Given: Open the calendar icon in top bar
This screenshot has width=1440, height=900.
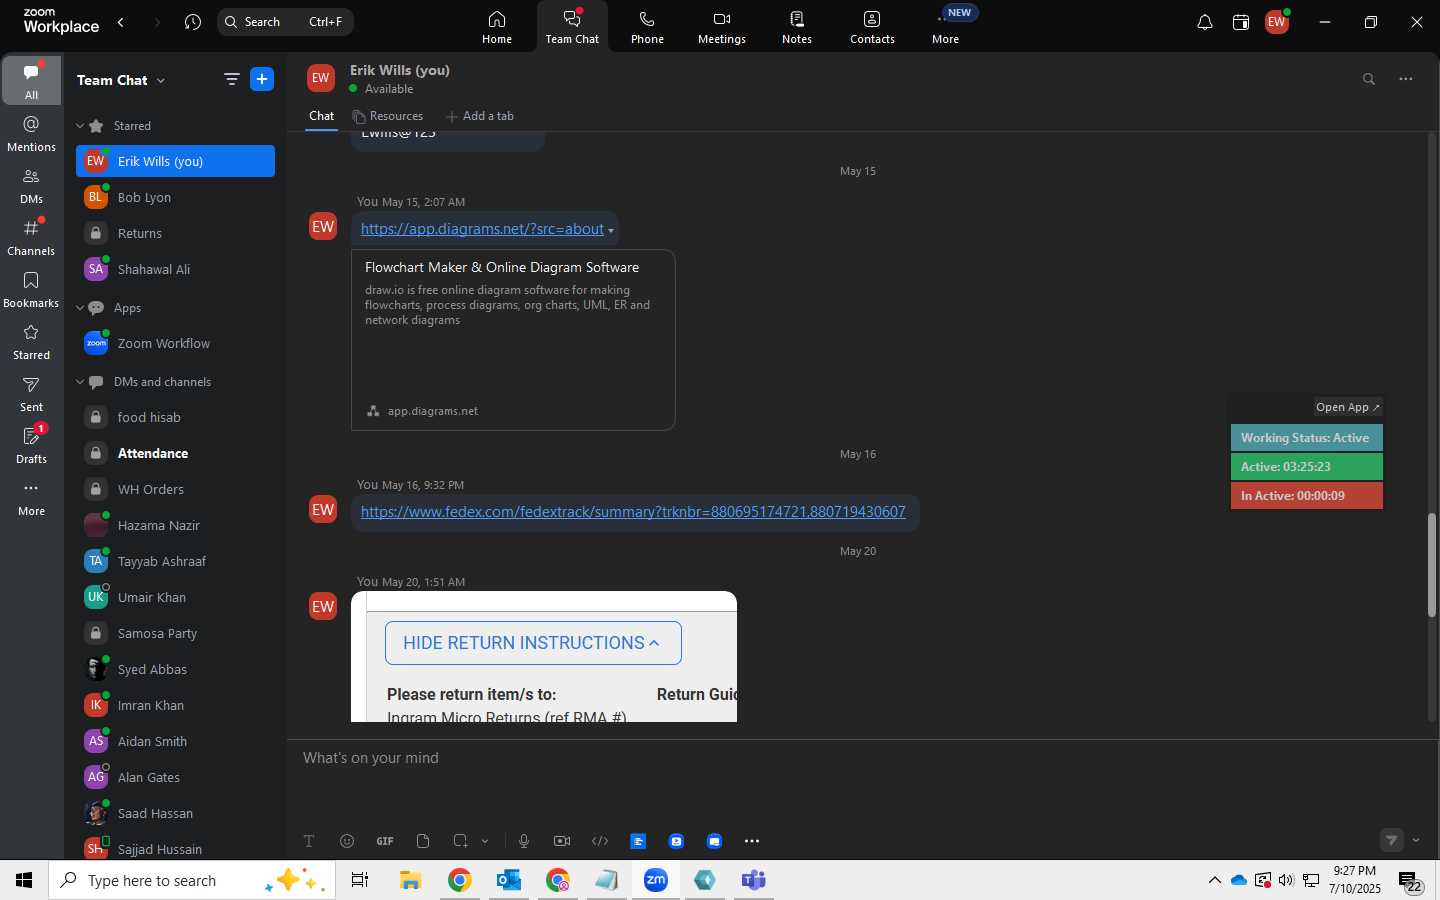Looking at the screenshot, I should click(1241, 22).
